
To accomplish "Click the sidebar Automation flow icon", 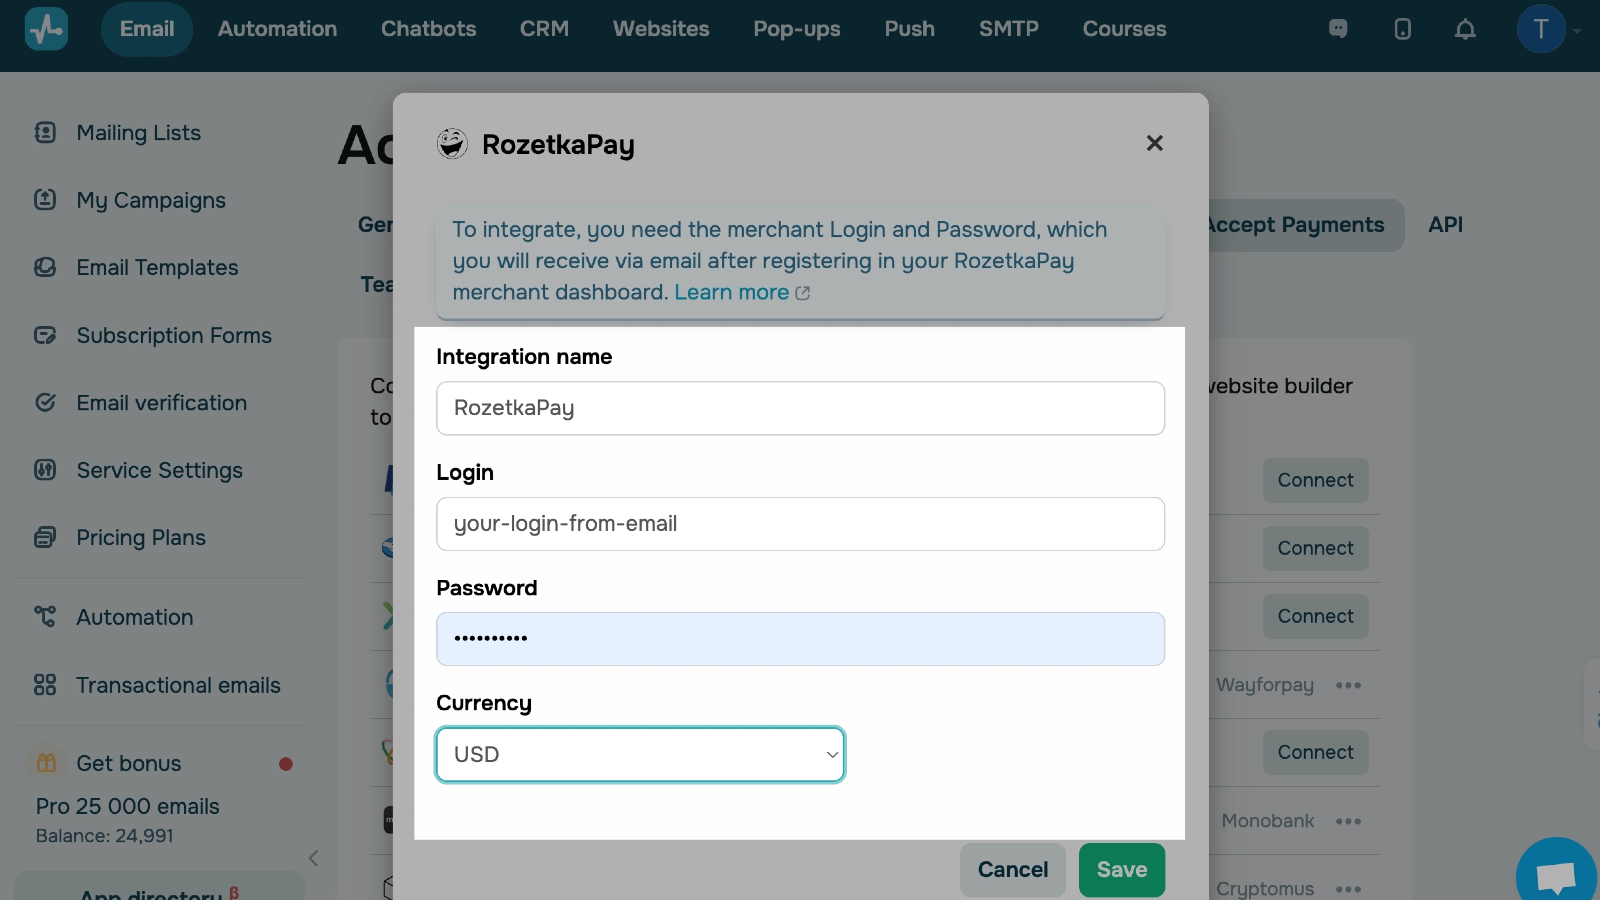I will (45, 617).
